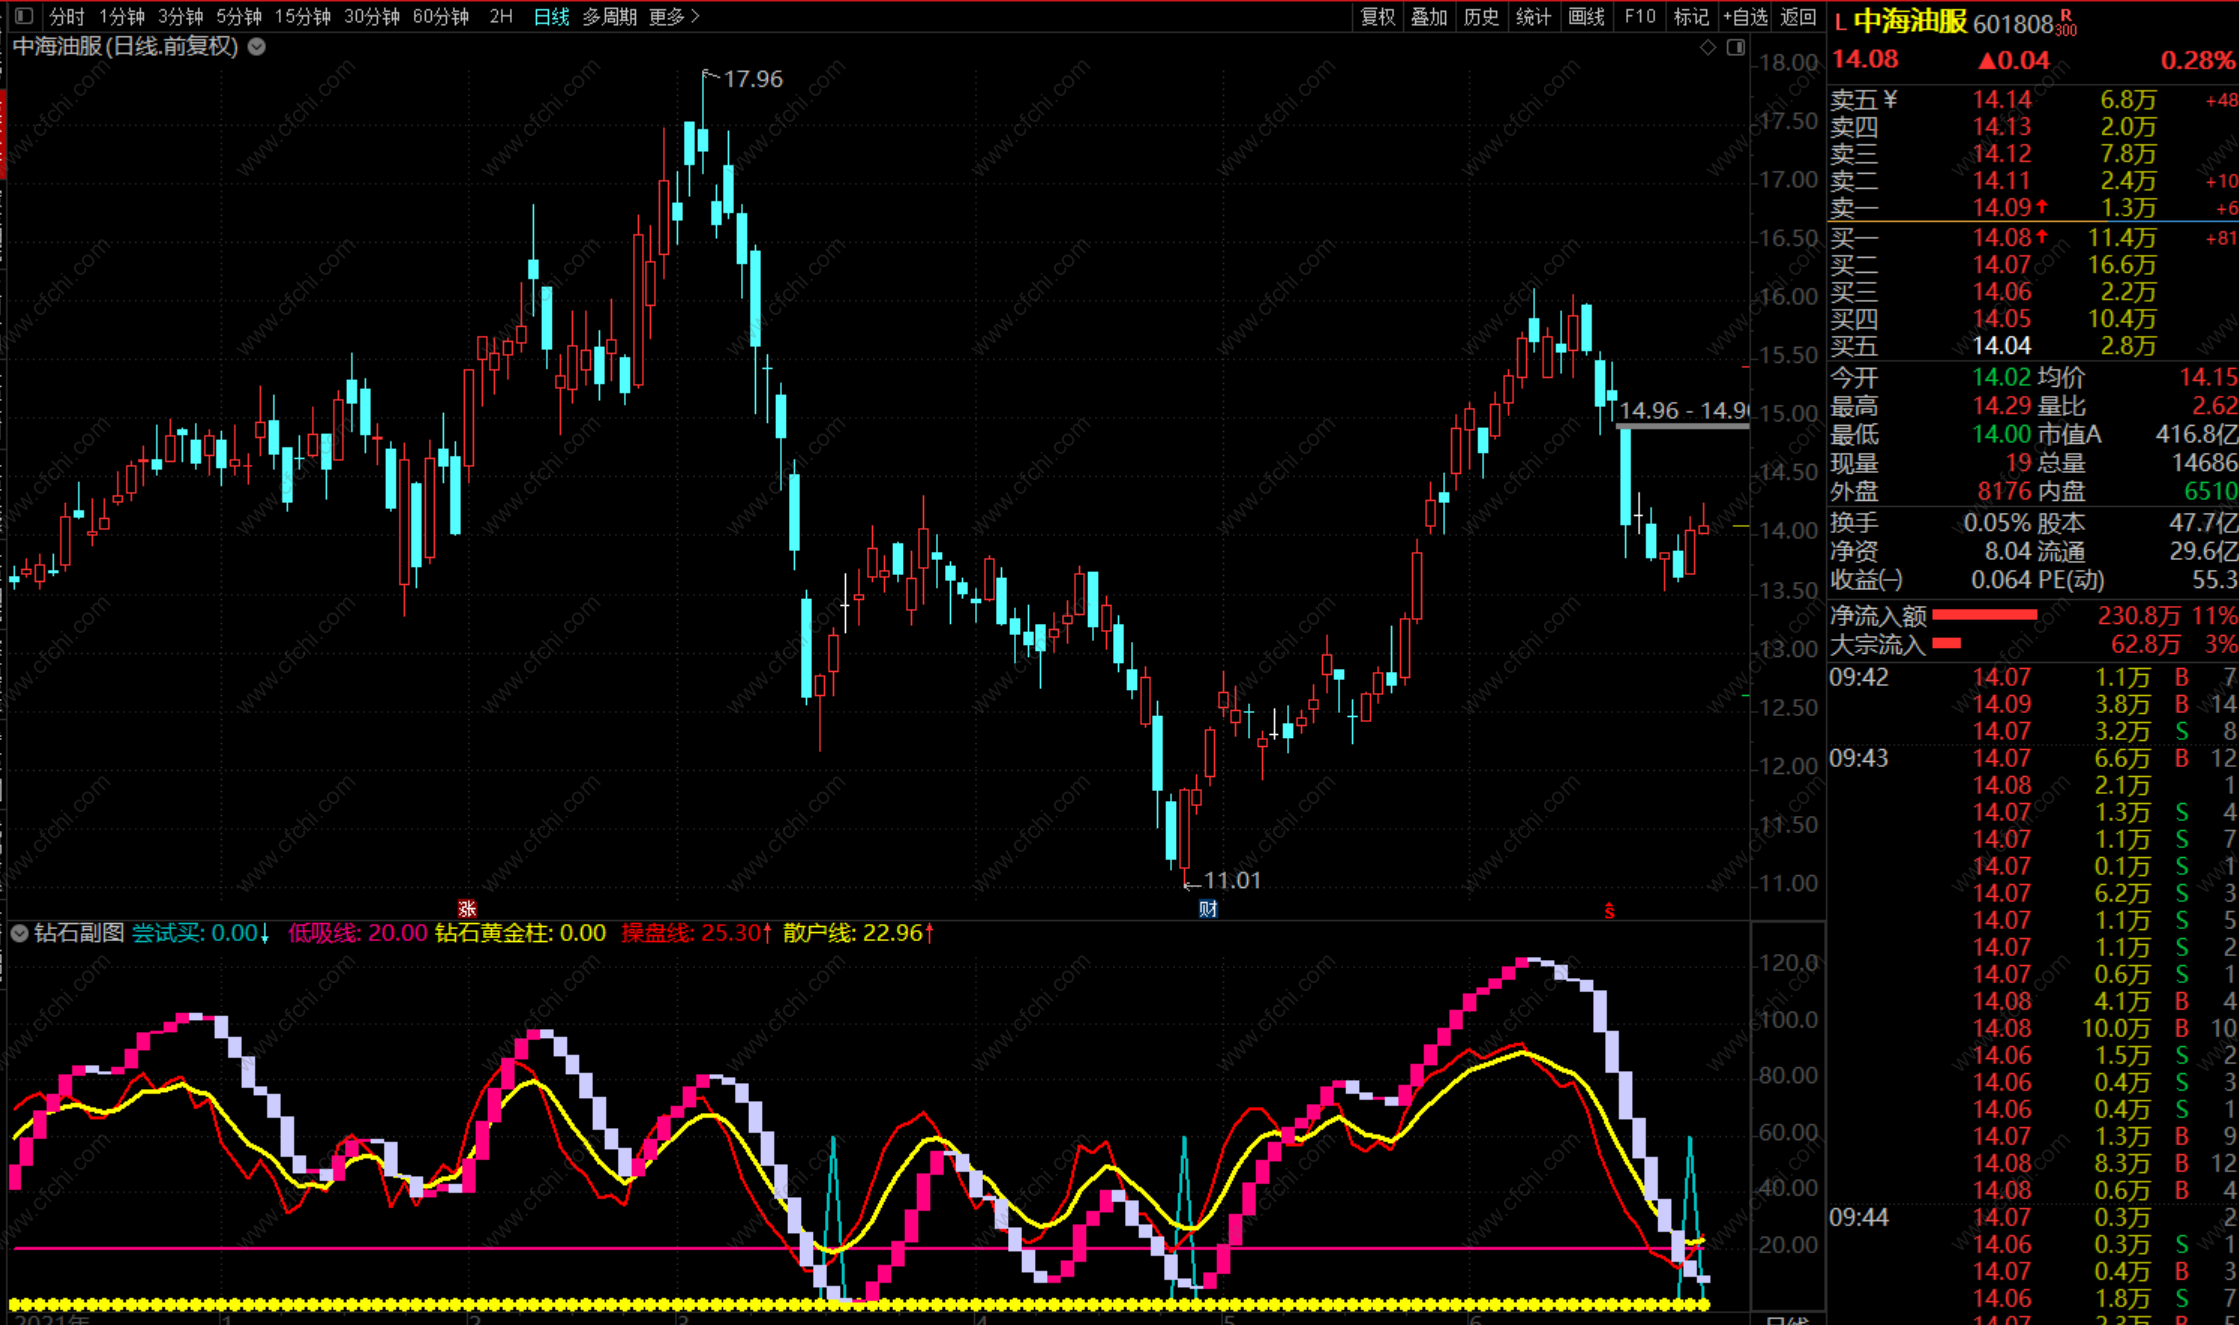The height and width of the screenshot is (1325, 2239).
Task: Click the 净流入额 red progress bar
Action: [1984, 615]
